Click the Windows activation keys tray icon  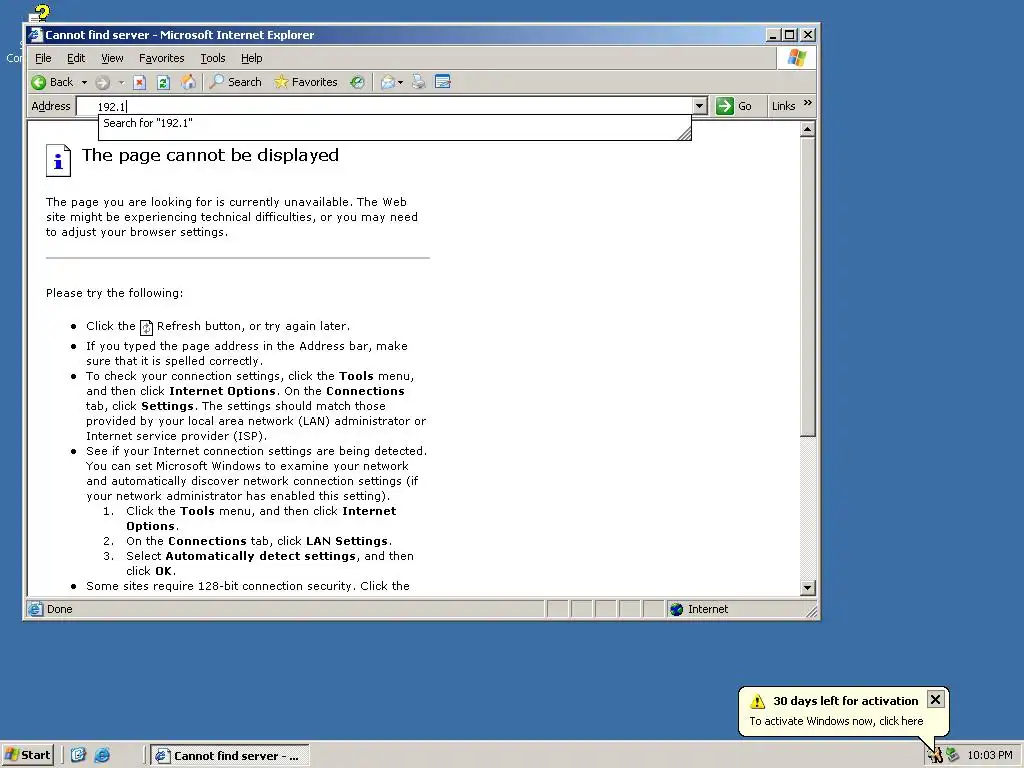(x=935, y=756)
